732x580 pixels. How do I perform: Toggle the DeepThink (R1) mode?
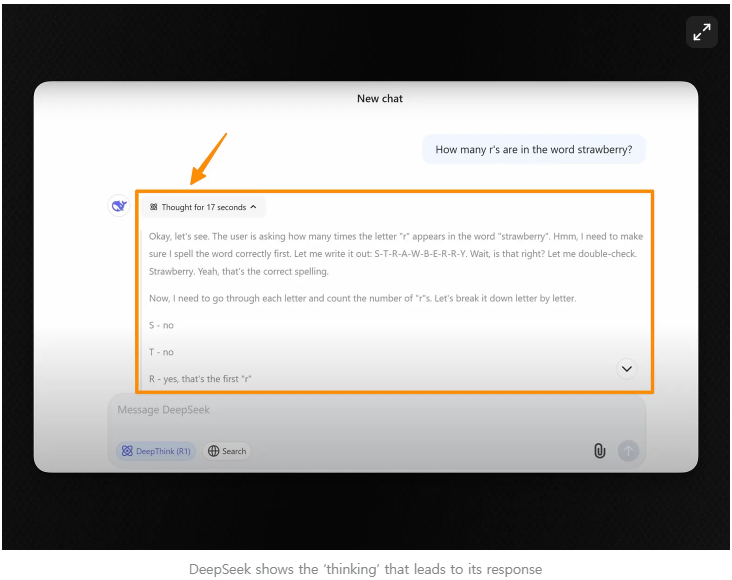(156, 451)
